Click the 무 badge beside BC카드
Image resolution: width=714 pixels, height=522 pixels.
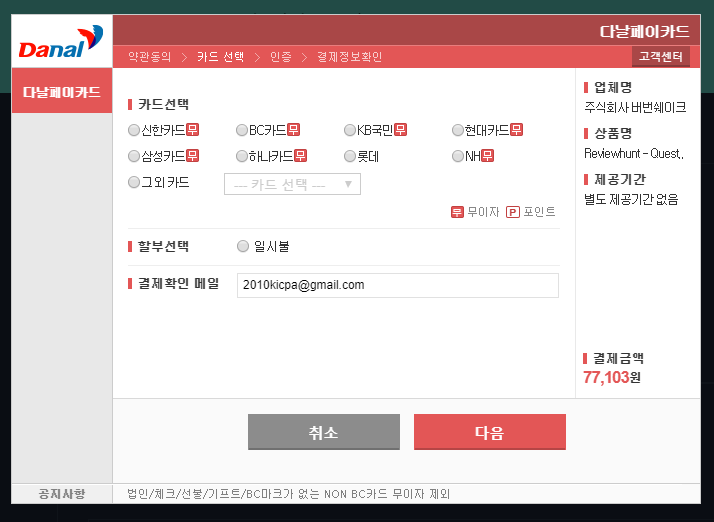point(294,130)
